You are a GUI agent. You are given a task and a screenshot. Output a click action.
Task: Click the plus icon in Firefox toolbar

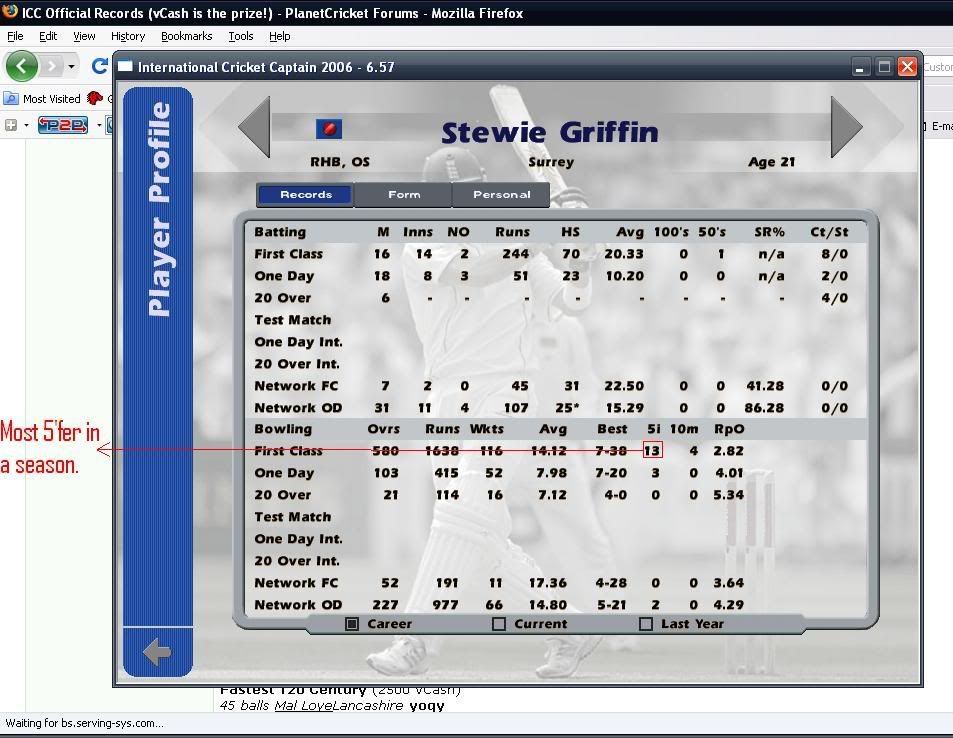pyautogui.click(x=11, y=125)
